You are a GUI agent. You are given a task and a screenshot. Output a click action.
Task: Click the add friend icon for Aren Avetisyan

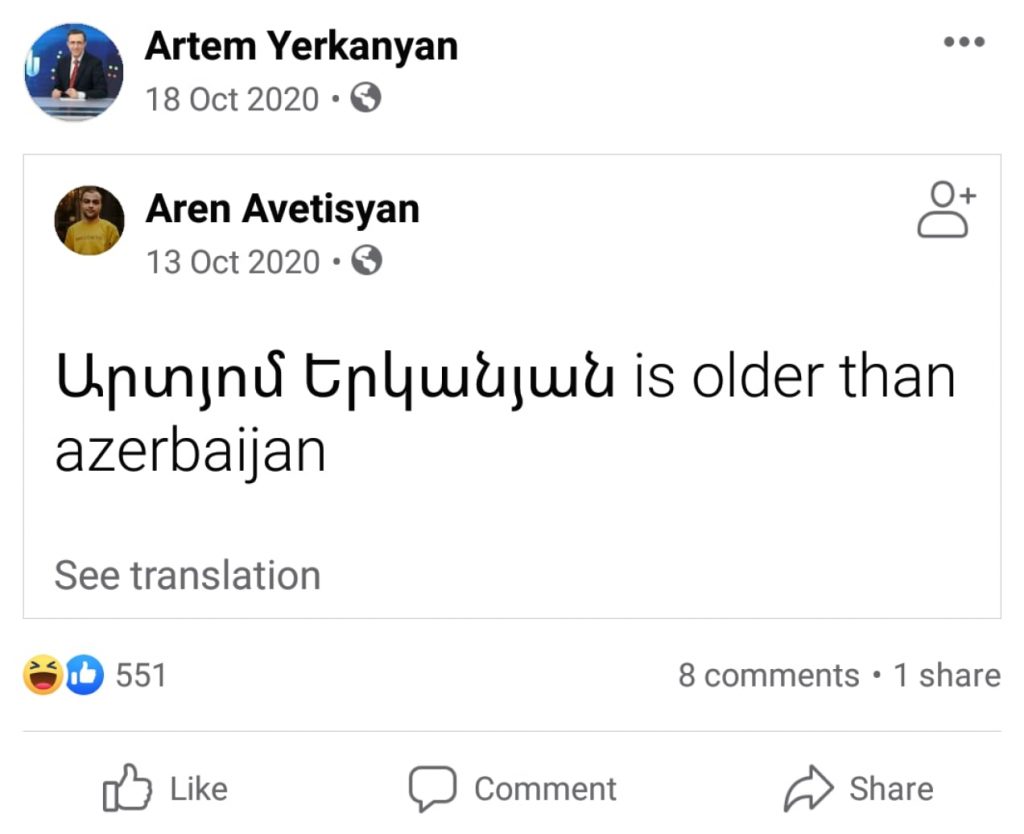[944, 210]
